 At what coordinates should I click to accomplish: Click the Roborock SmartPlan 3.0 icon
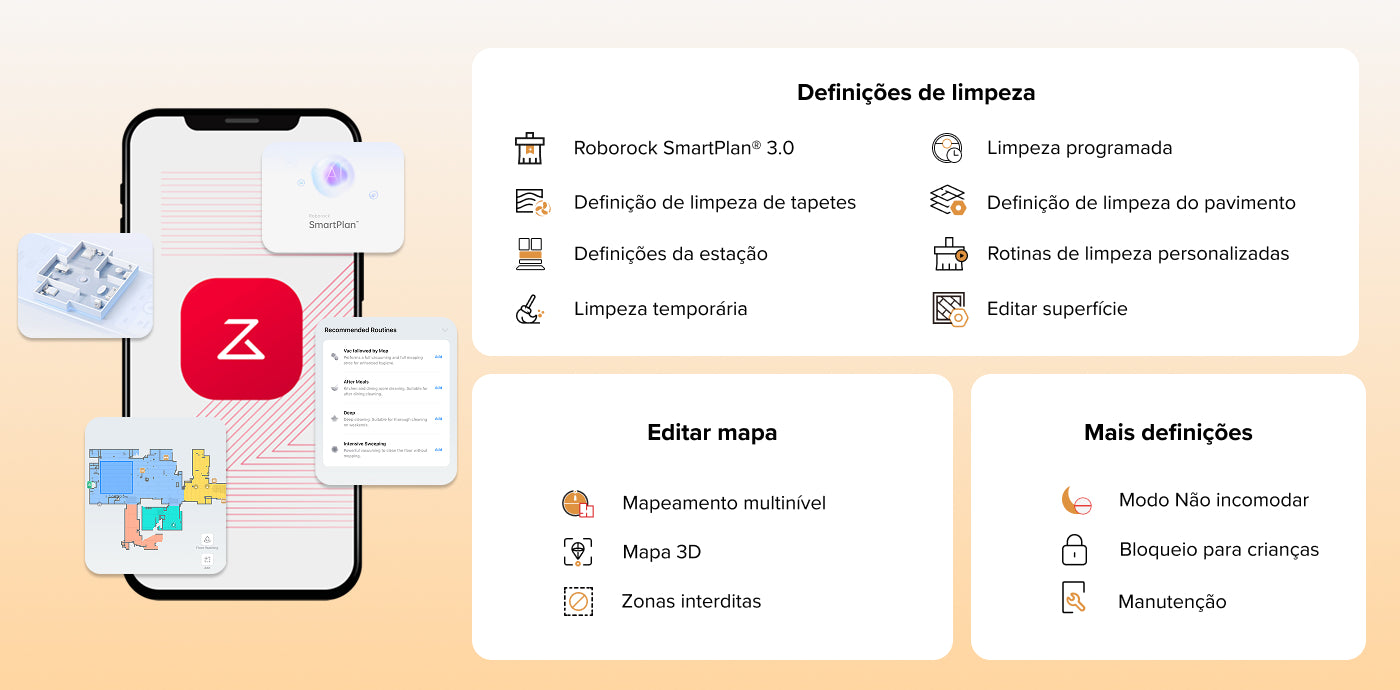click(530, 148)
